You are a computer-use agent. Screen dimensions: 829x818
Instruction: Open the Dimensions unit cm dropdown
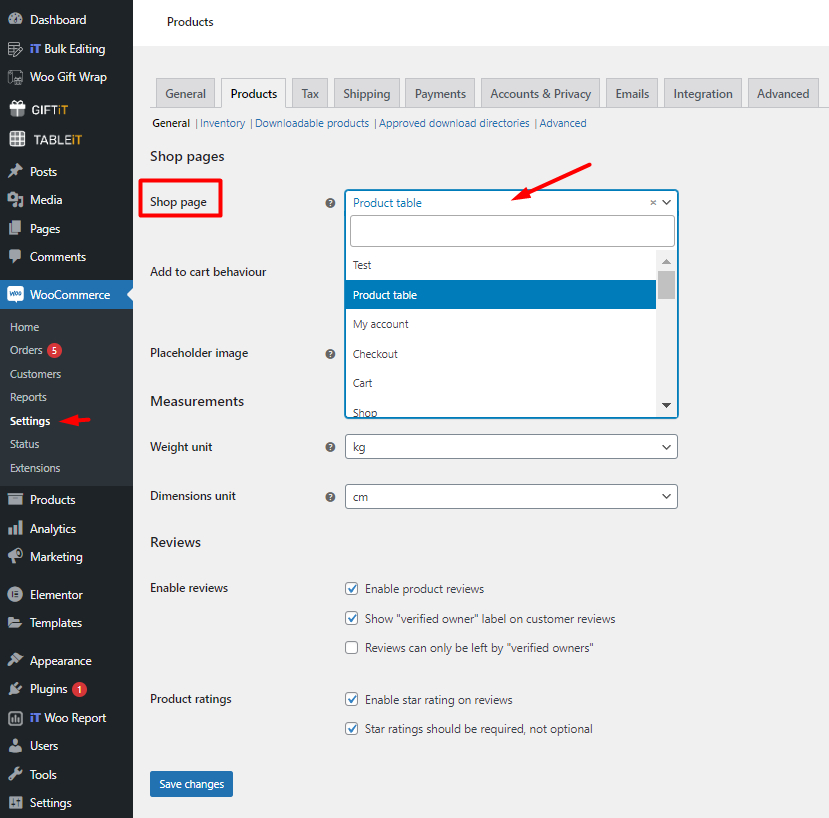tap(511, 496)
